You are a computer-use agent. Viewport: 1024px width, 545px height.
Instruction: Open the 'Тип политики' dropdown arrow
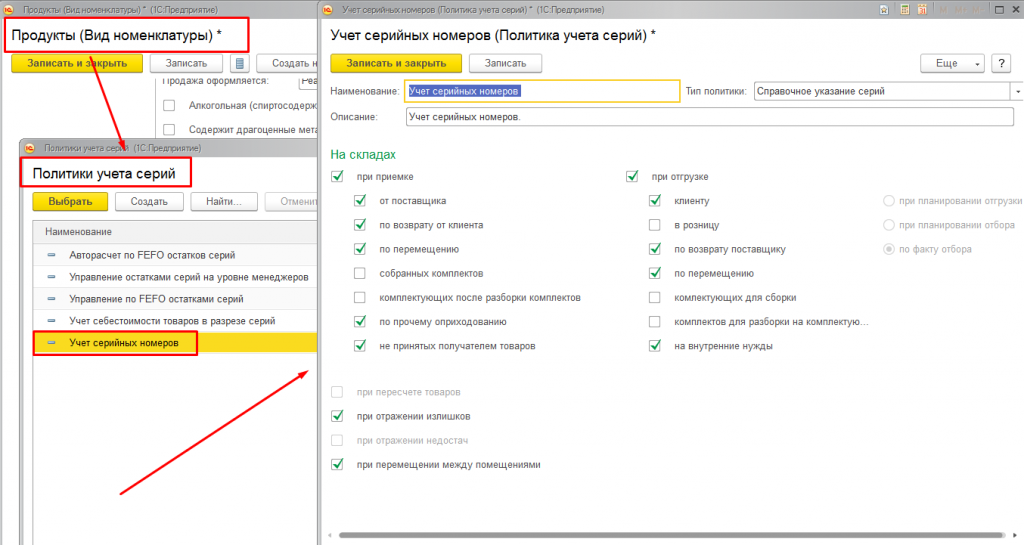tap(1017, 91)
